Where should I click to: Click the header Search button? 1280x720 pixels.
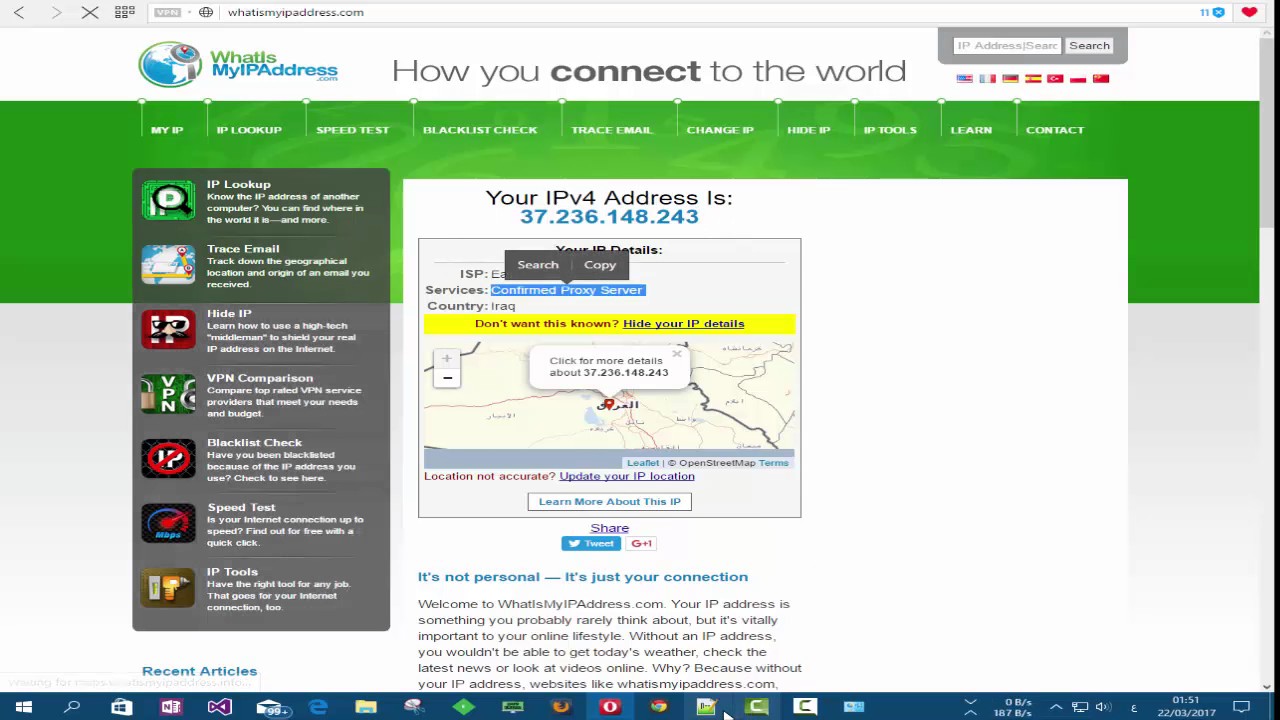[1089, 45]
